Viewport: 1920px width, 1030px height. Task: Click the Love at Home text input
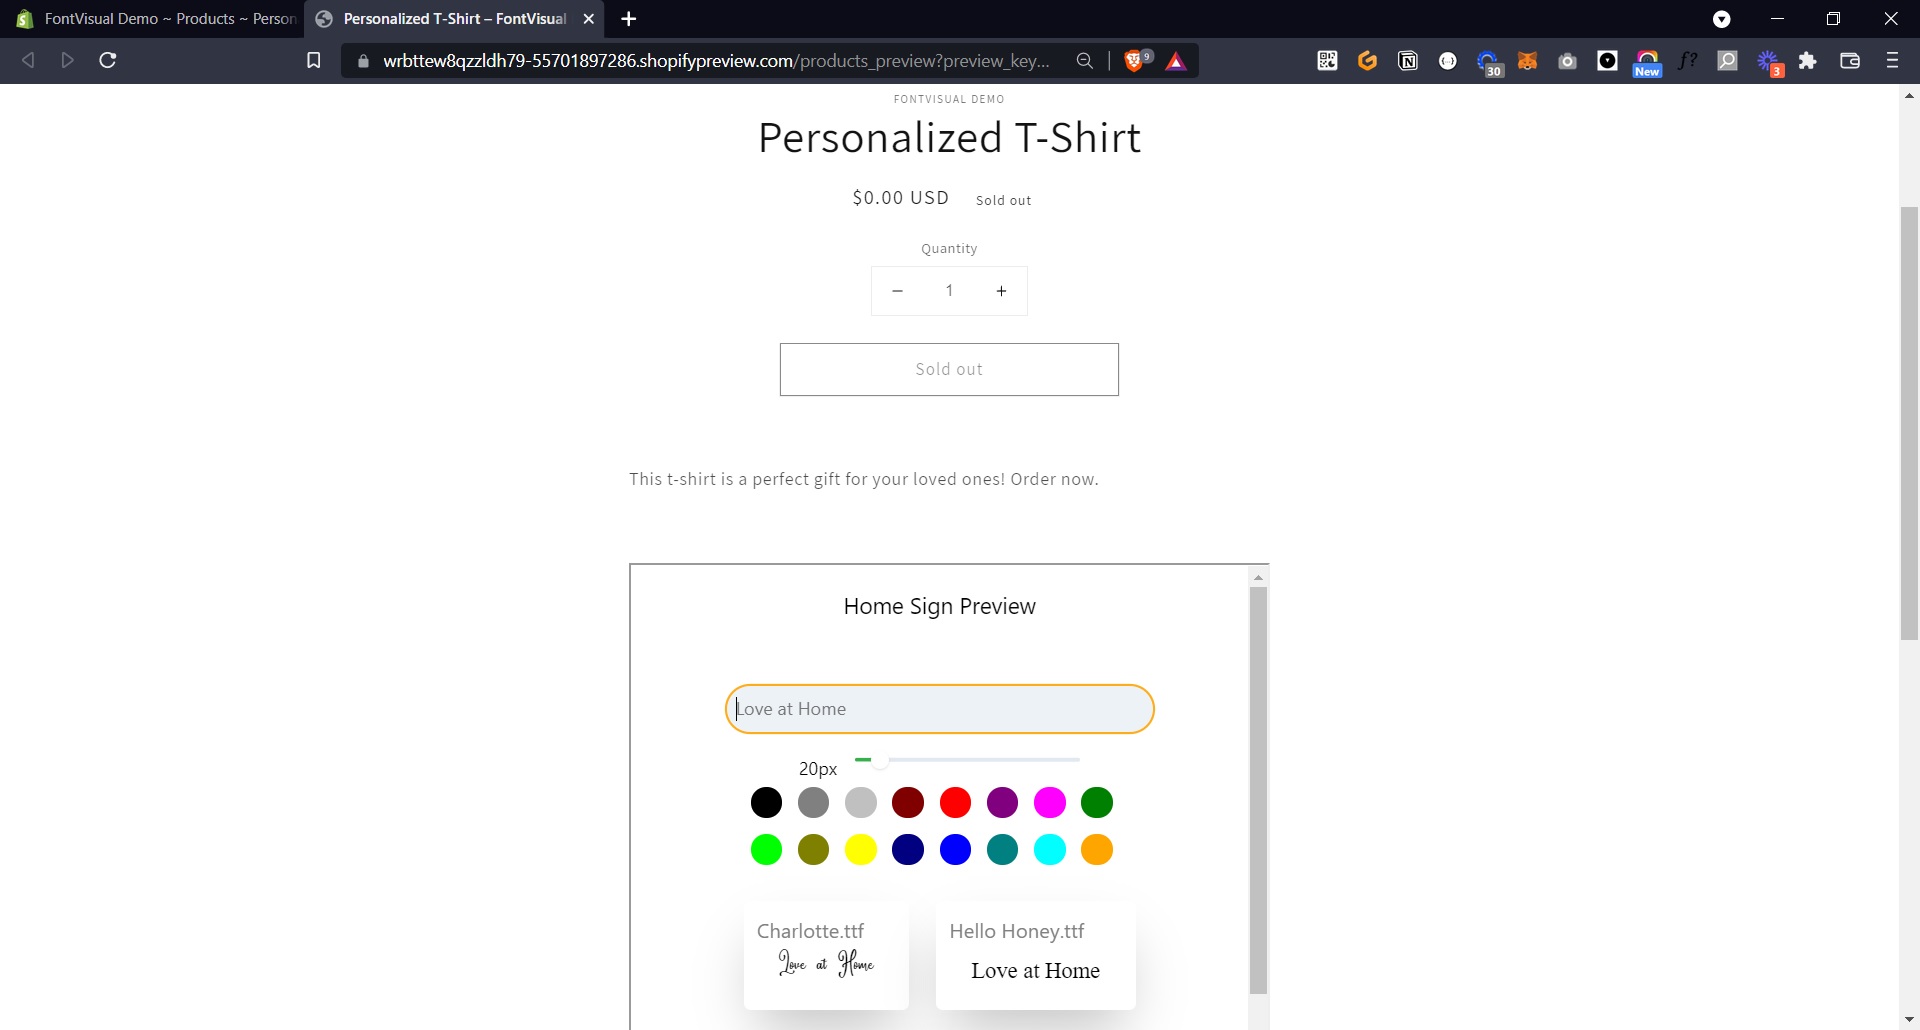tap(940, 709)
